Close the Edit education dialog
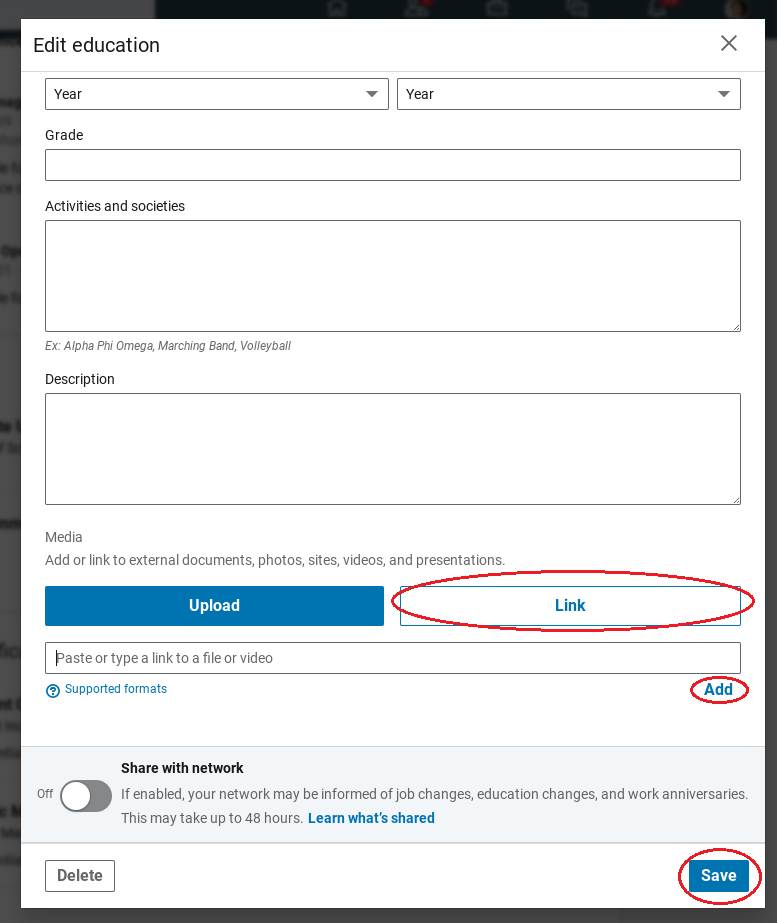 (729, 43)
